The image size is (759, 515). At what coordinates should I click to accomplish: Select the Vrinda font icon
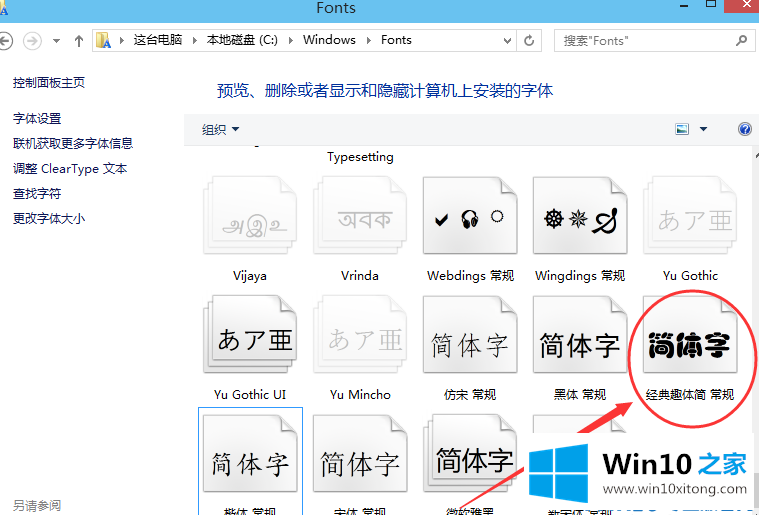[359, 220]
